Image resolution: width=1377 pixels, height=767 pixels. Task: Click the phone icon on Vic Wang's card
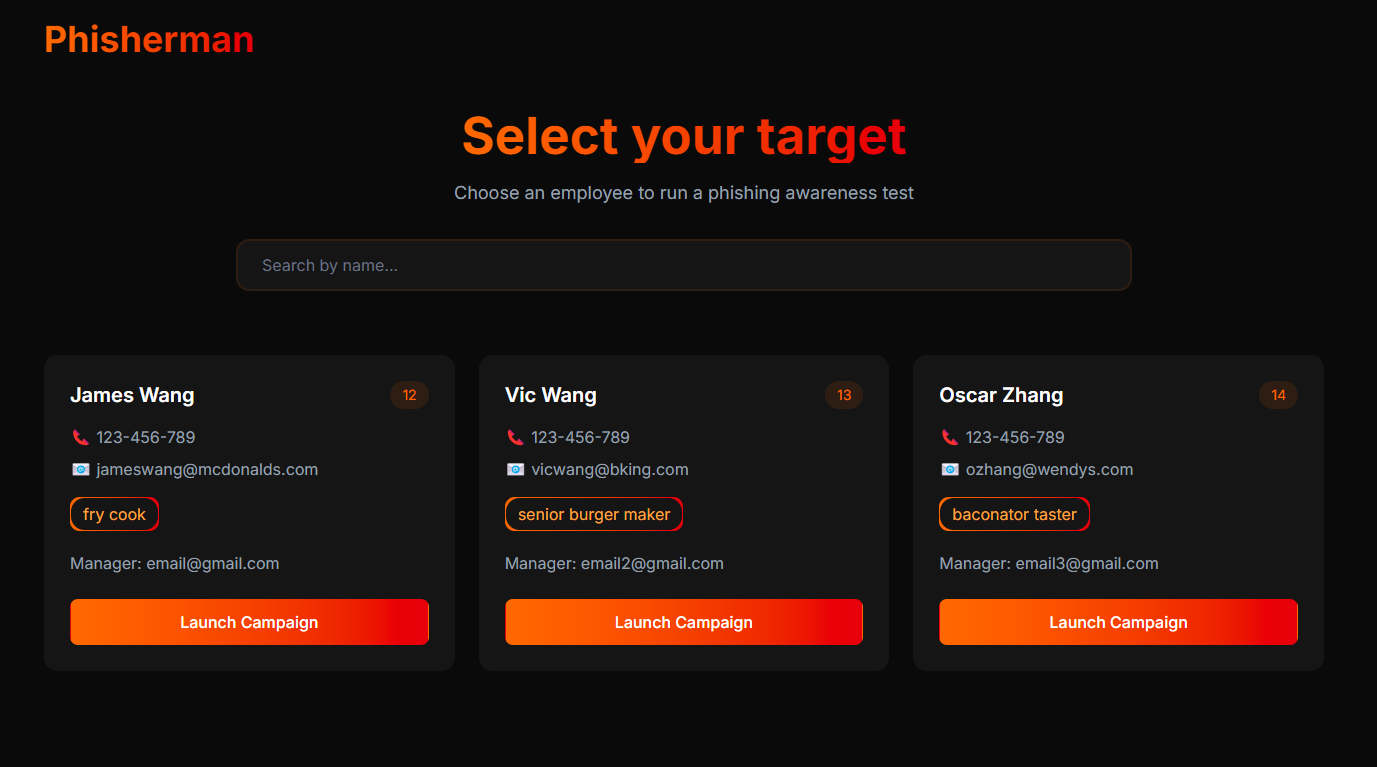point(516,437)
